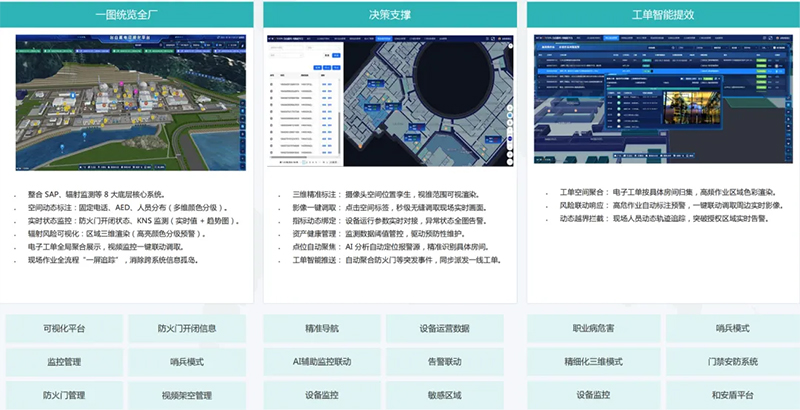Select the line '整合 SAP、辐射监测等 8 大底层核心系统'
The height and width of the screenshot is (410, 800).
pos(96,194)
